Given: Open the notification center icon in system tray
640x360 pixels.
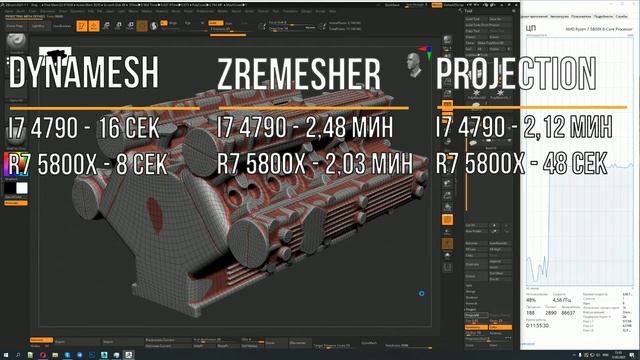Looking at the screenshot, I should (632, 355).
